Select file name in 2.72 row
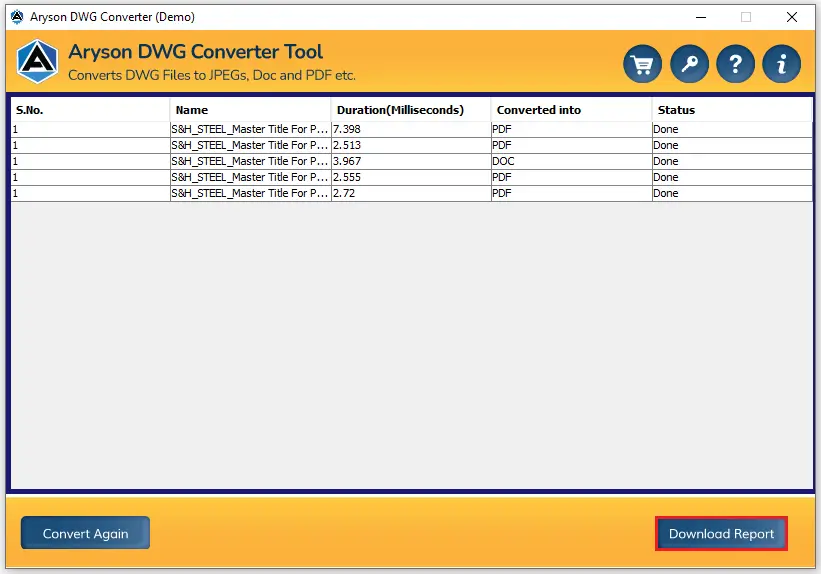This screenshot has width=821, height=574. (250, 193)
